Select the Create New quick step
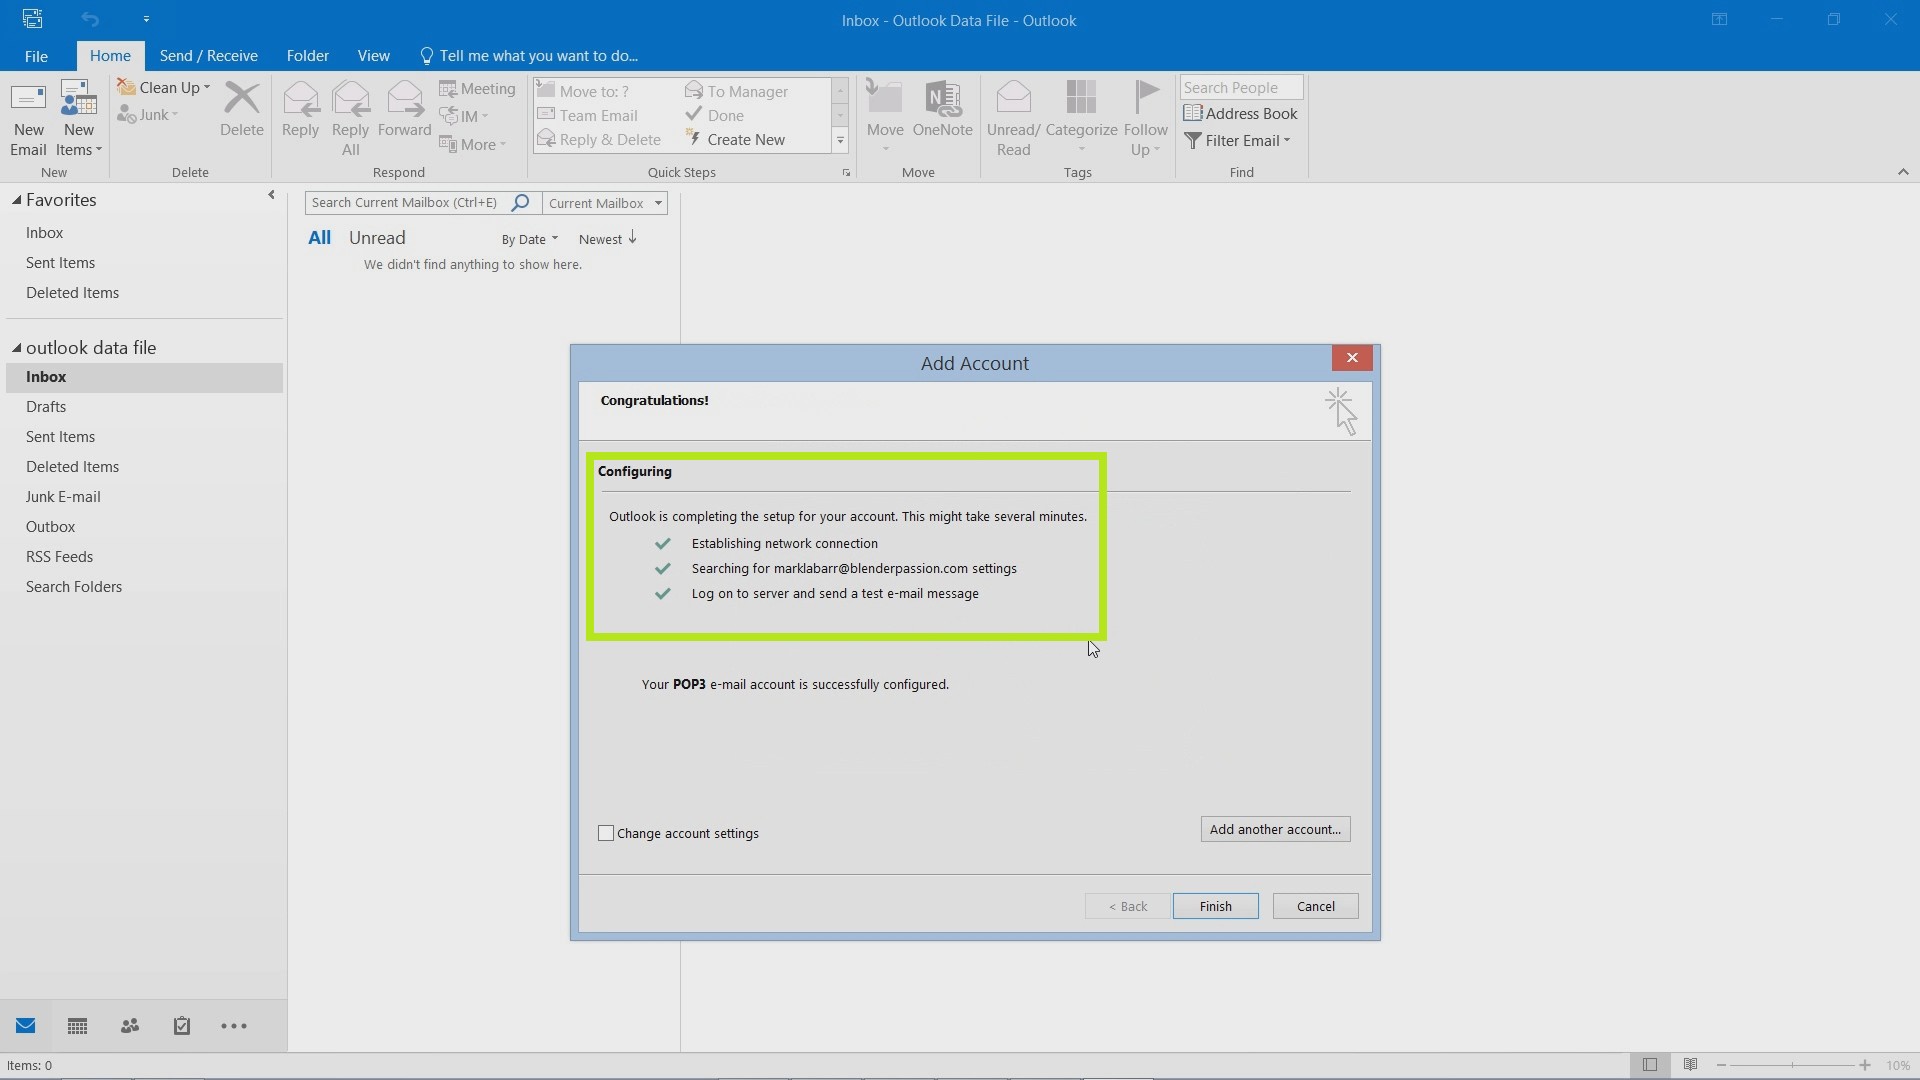This screenshot has height=1080, width=1920. coord(735,140)
